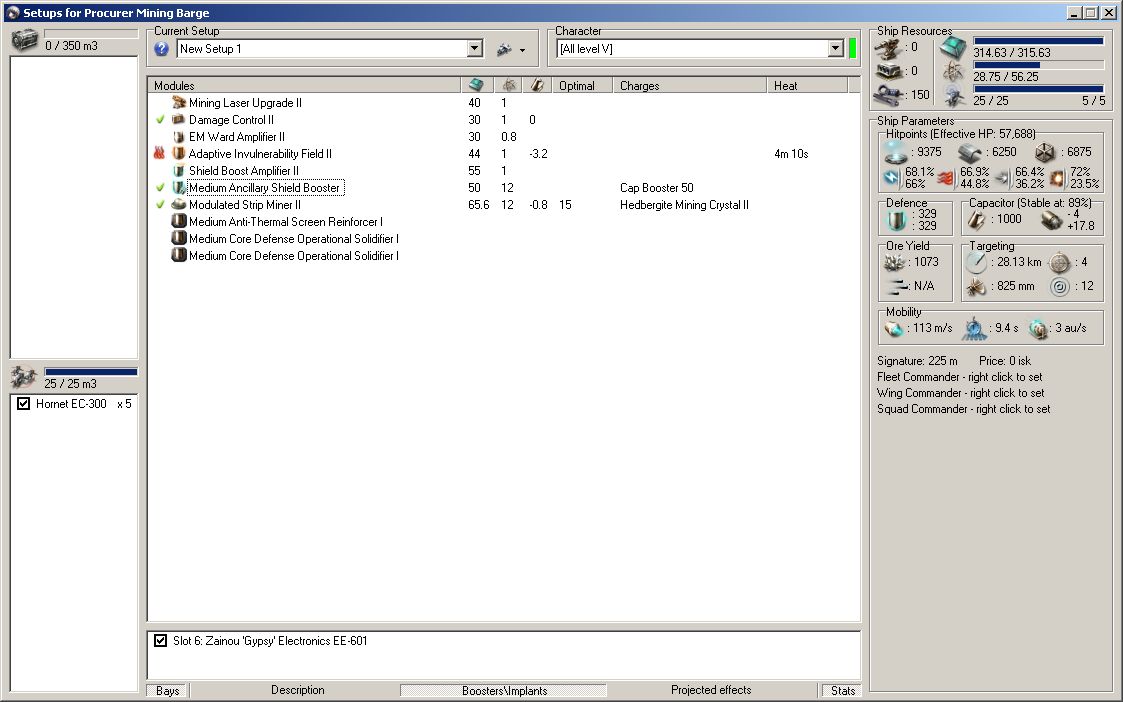Click the Price: 0 isk value
The image size is (1123, 702).
(1005, 361)
